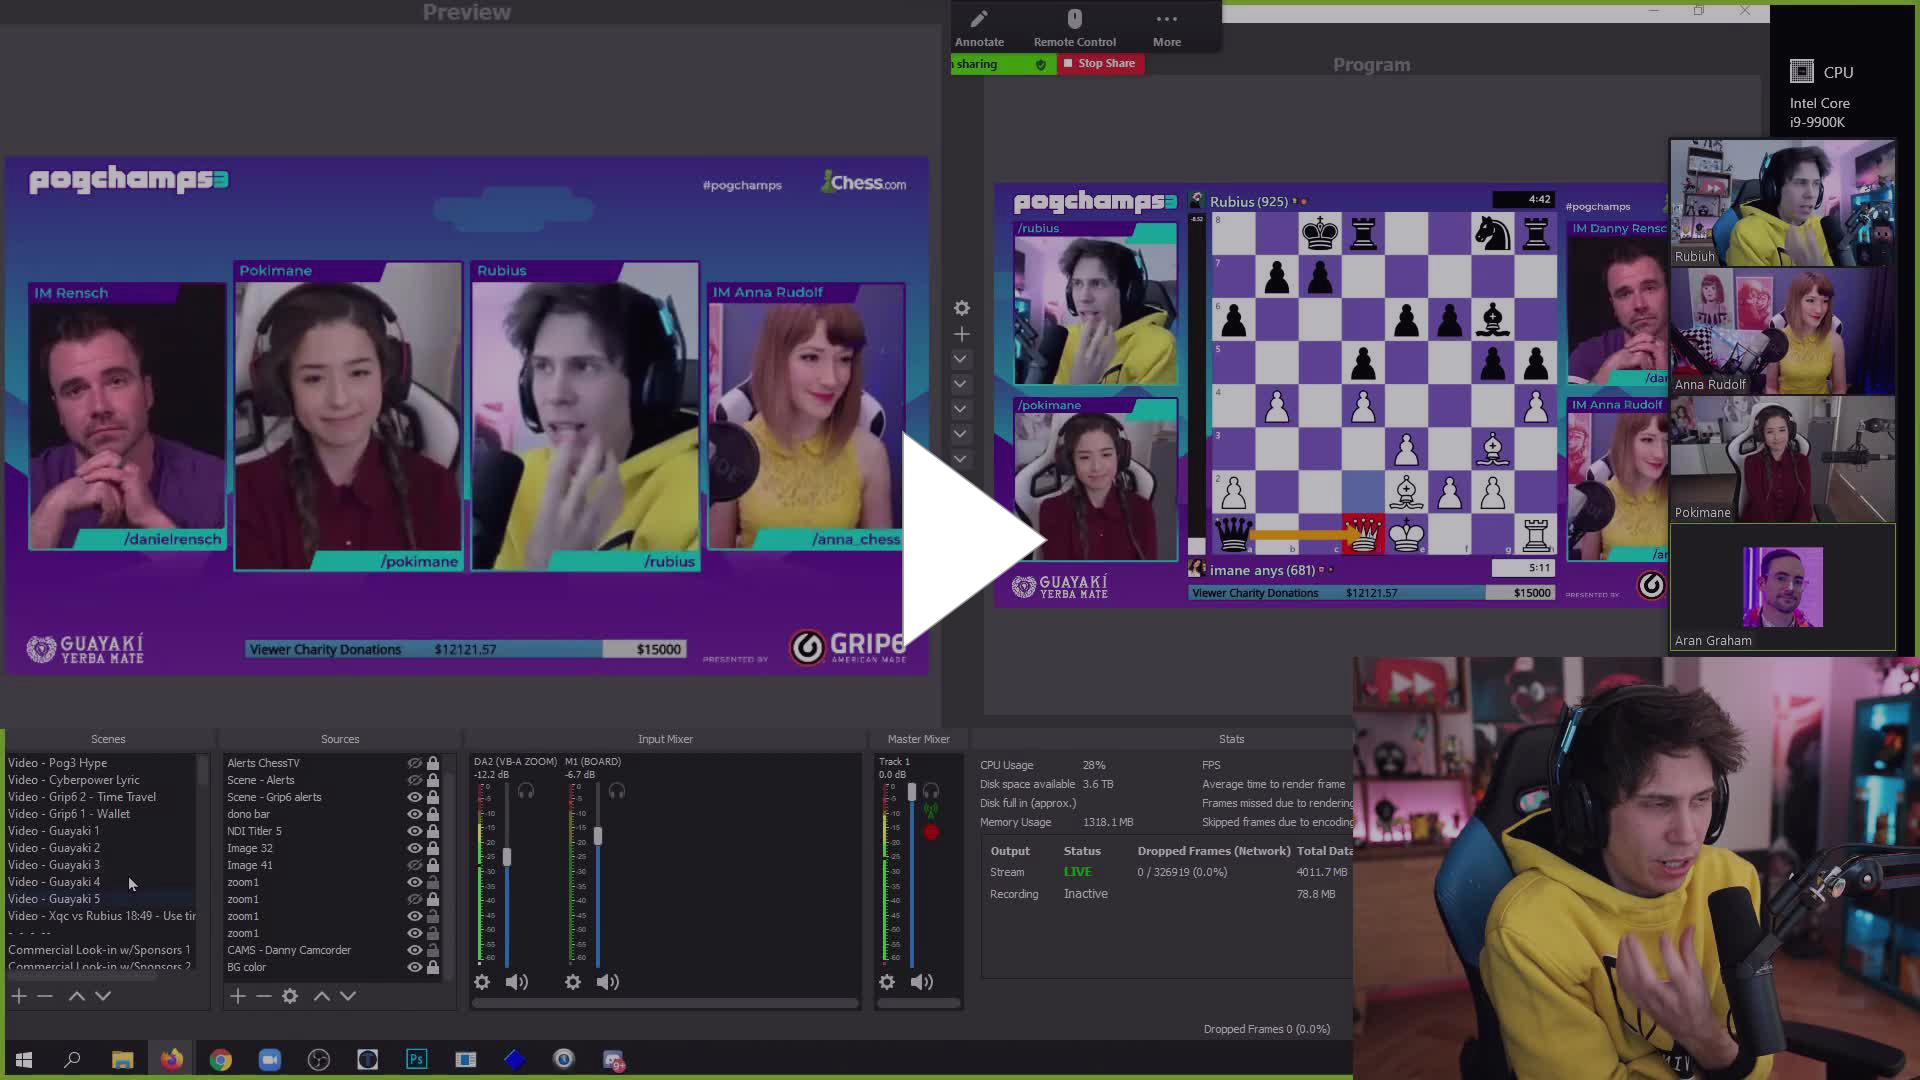Adjust the Track 1 master volume fader
The image size is (1920, 1080).
911,792
